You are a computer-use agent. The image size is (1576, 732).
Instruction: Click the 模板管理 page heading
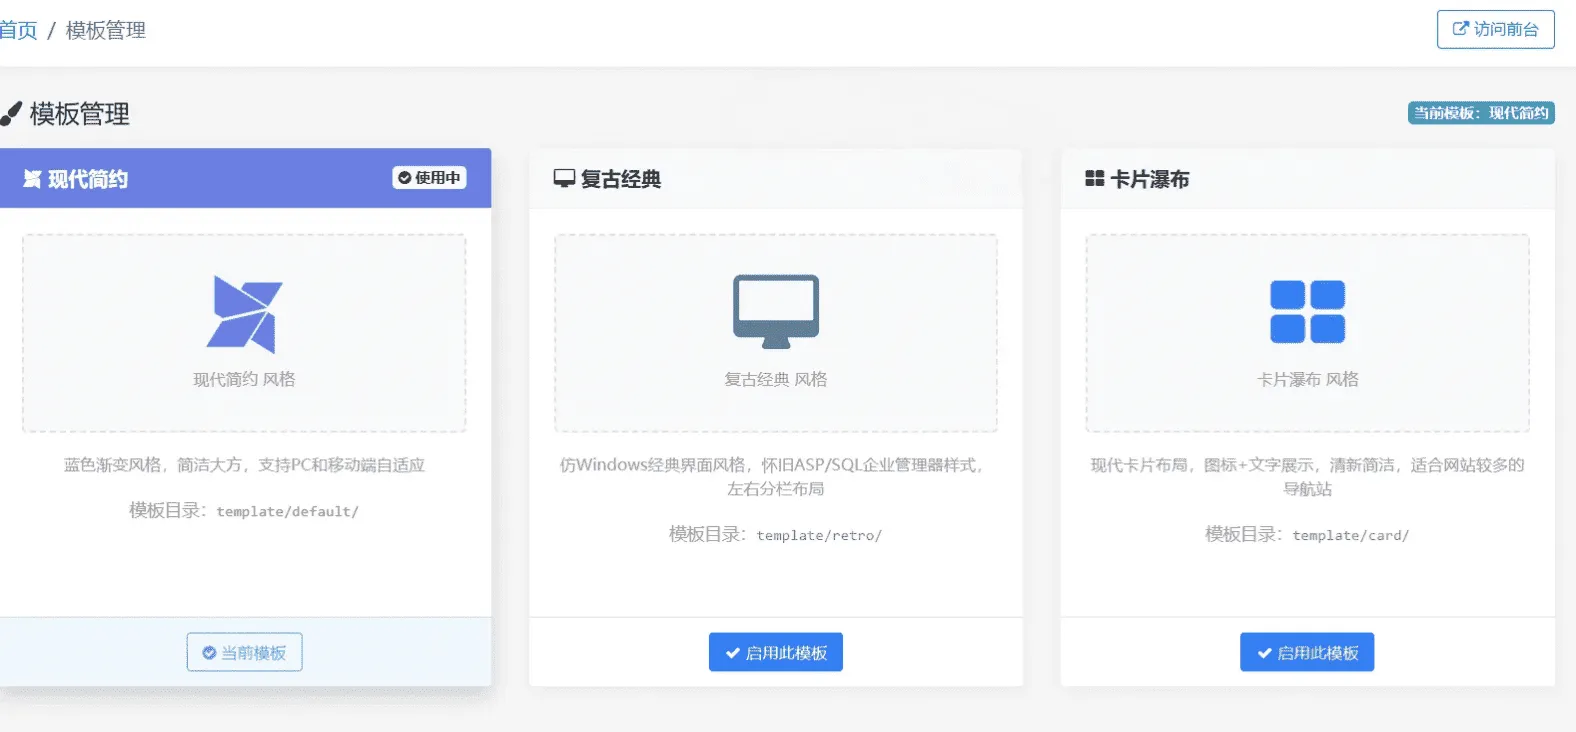[x=80, y=114]
